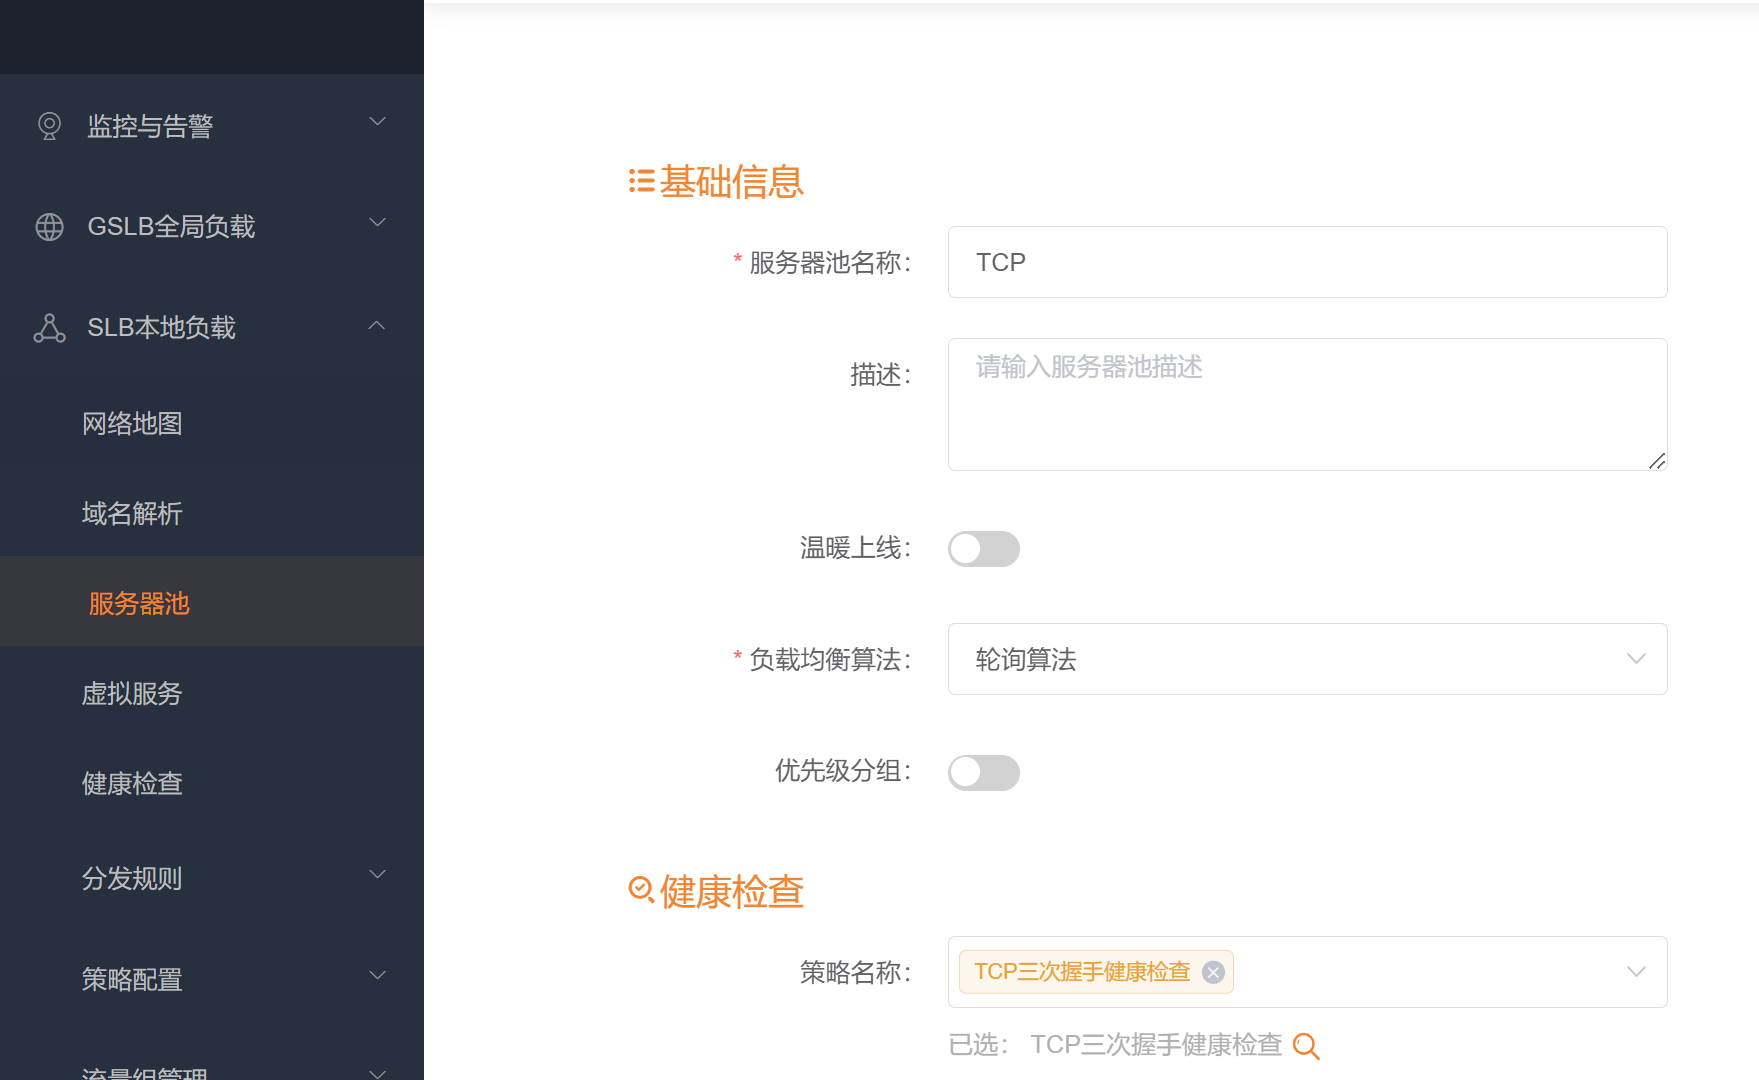Click the SLB local load network icon

(49, 328)
